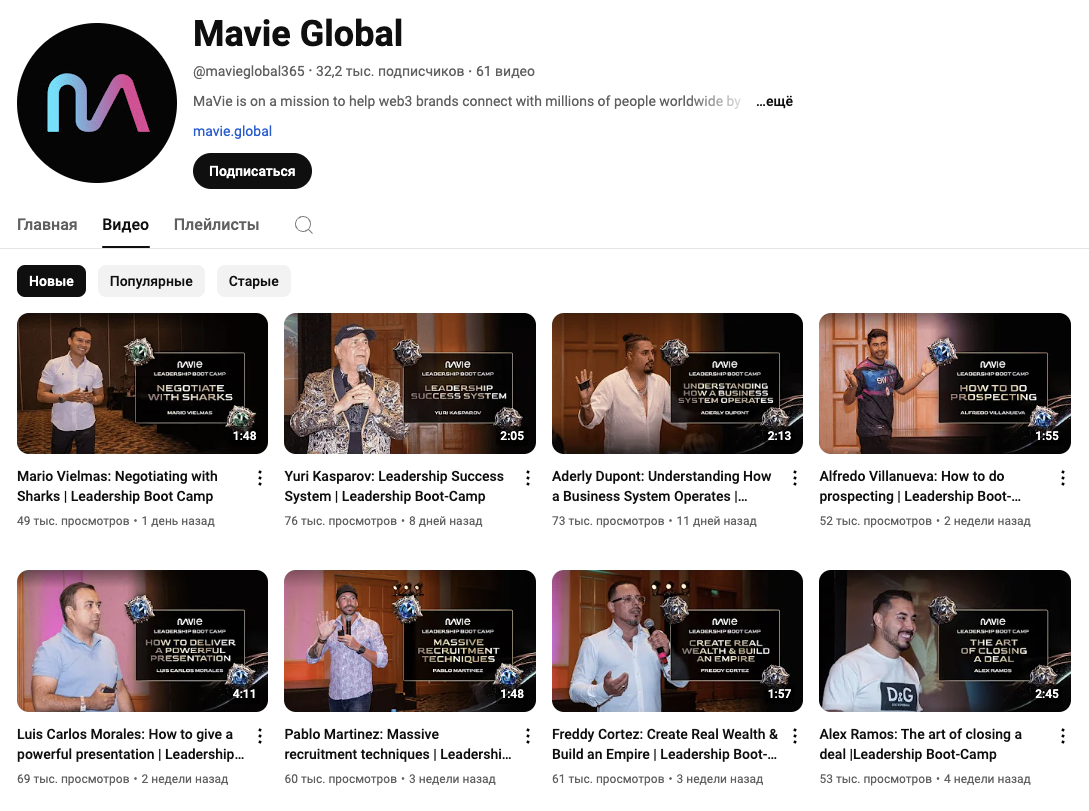Open options menu for Yuri Kasparov video
The image size is (1089, 811).
(527, 478)
